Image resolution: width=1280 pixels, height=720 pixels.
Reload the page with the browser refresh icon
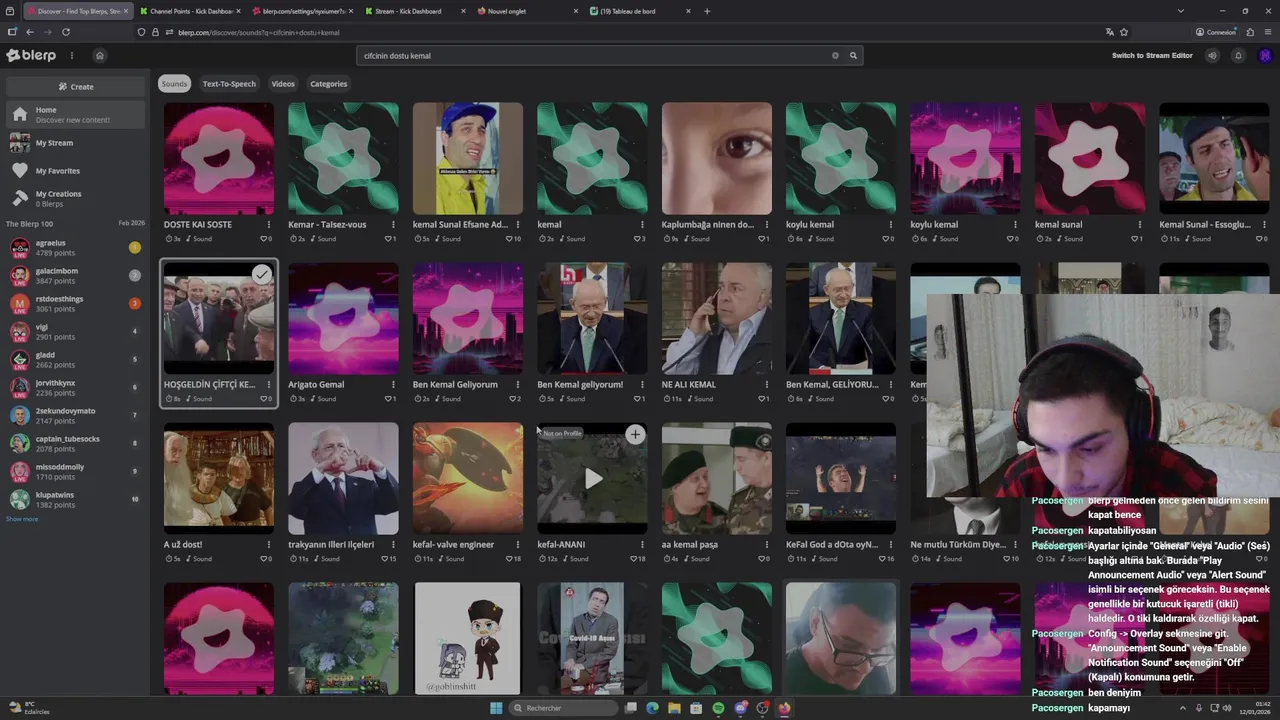click(65, 32)
